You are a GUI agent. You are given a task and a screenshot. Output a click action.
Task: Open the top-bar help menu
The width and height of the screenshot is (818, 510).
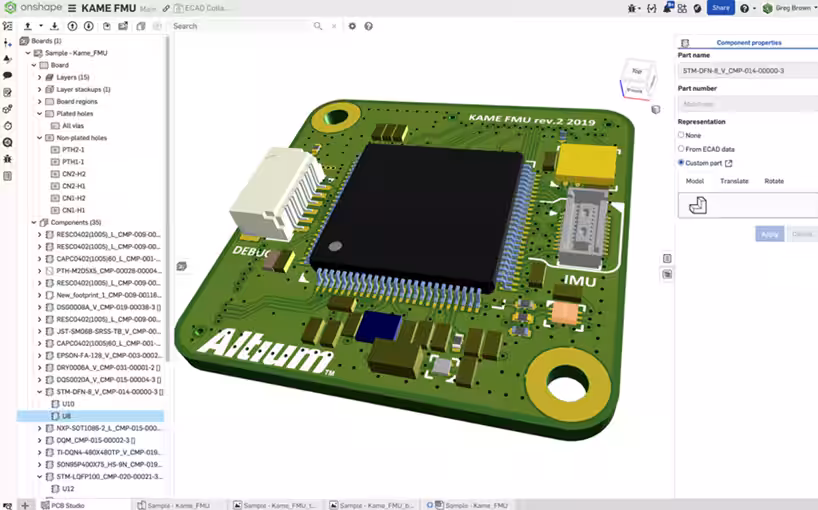coord(747,8)
